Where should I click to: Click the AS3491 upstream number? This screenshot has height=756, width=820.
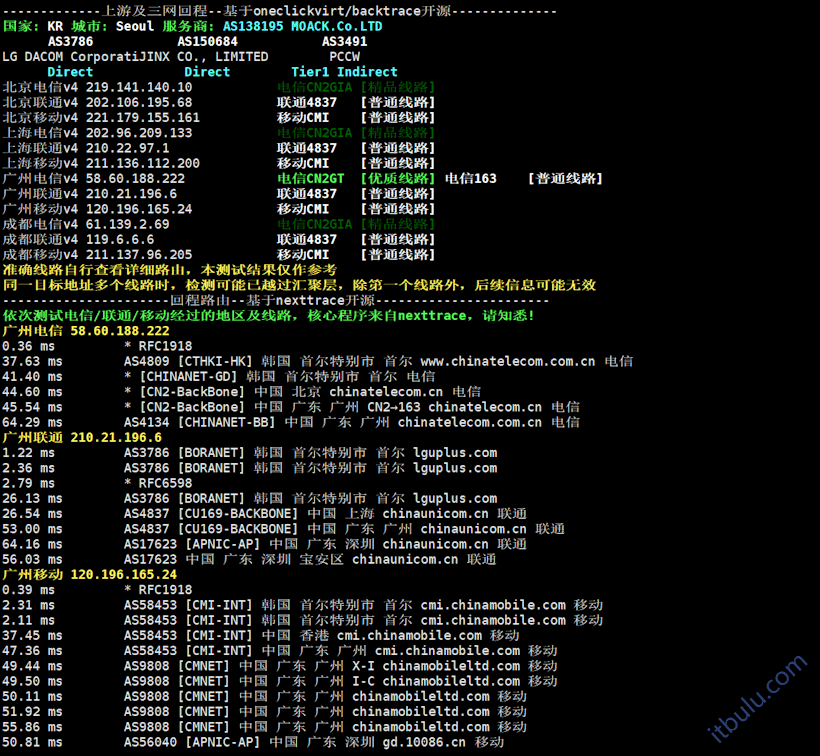(x=344, y=42)
